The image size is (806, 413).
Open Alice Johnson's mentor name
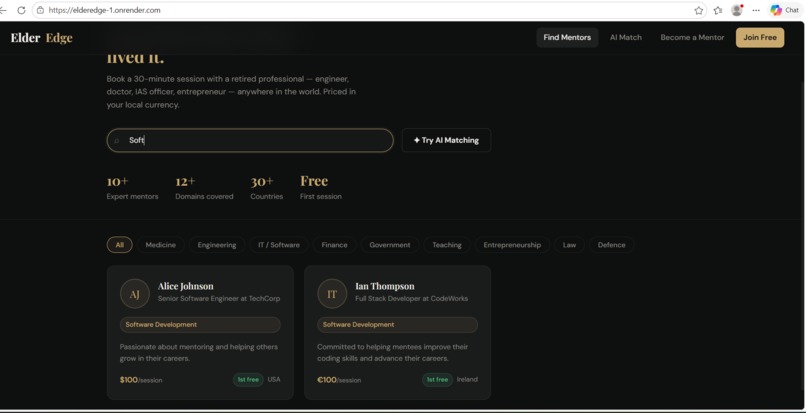click(x=186, y=286)
